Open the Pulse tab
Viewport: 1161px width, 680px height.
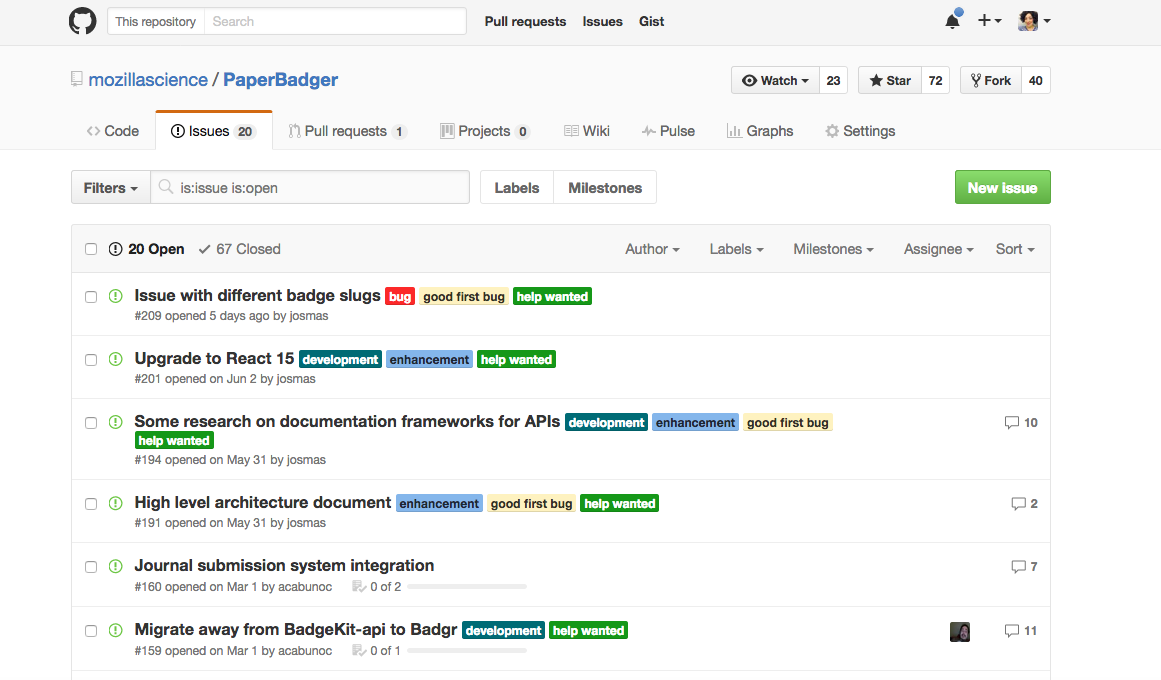click(668, 131)
